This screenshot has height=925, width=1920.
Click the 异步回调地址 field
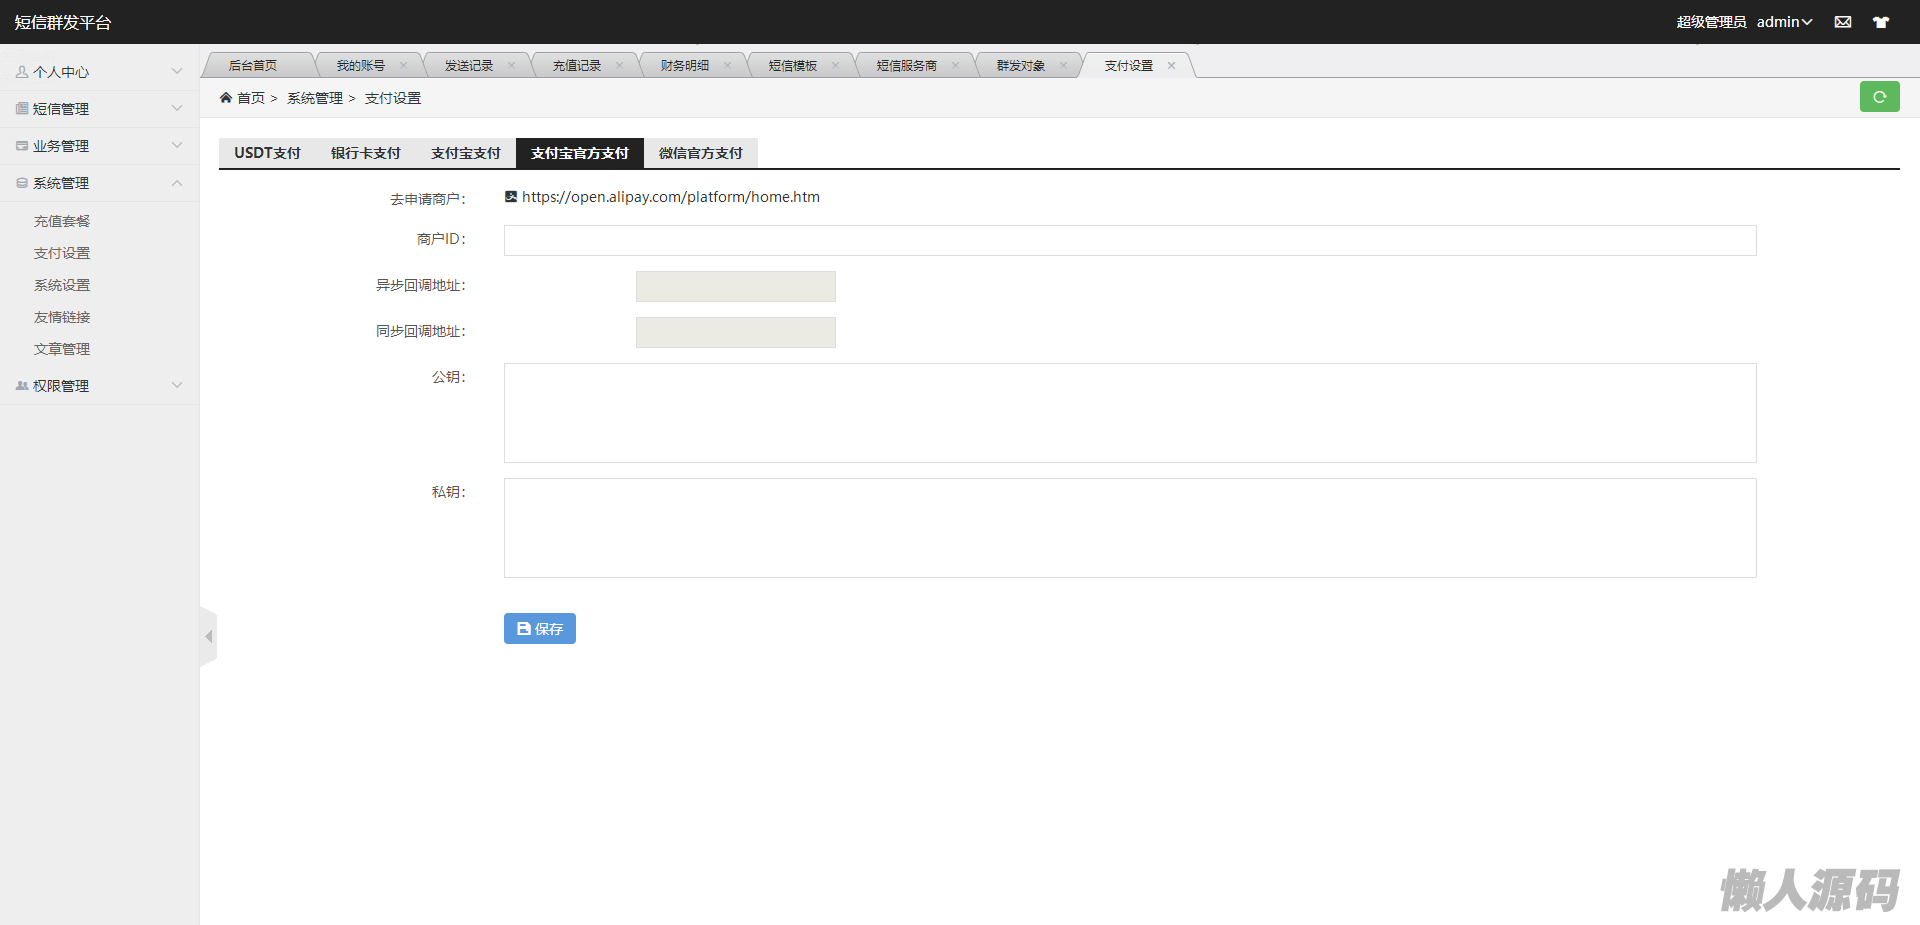(x=736, y=286)
